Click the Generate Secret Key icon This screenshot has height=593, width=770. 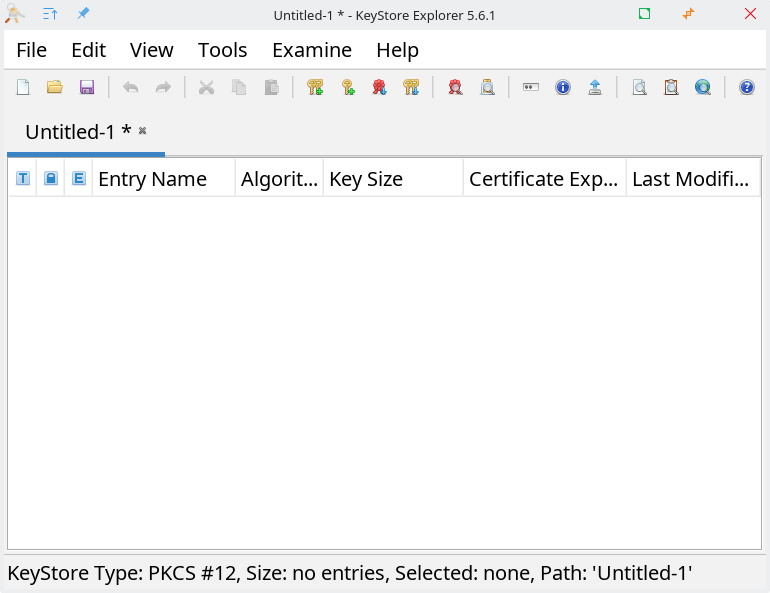[x=348, y=88]
